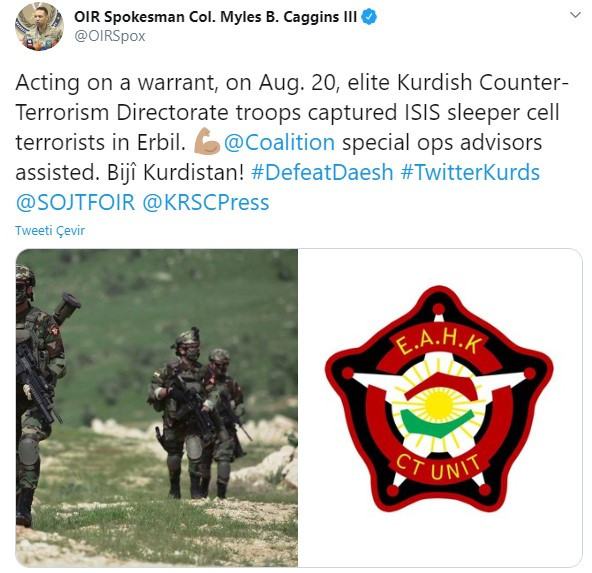Open the @OIRSpox handle
Image resolution: width=592 pixels, height=573 pixels.
110,36
